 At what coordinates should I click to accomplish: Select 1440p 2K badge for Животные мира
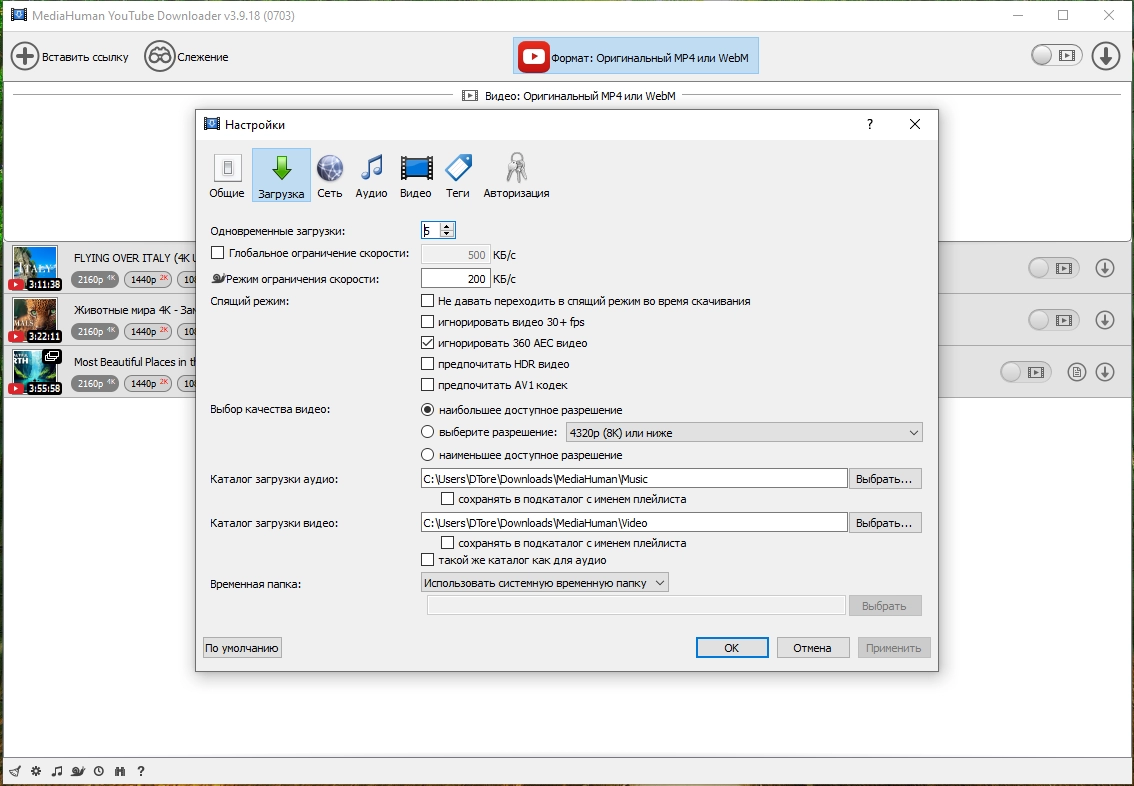148,331
